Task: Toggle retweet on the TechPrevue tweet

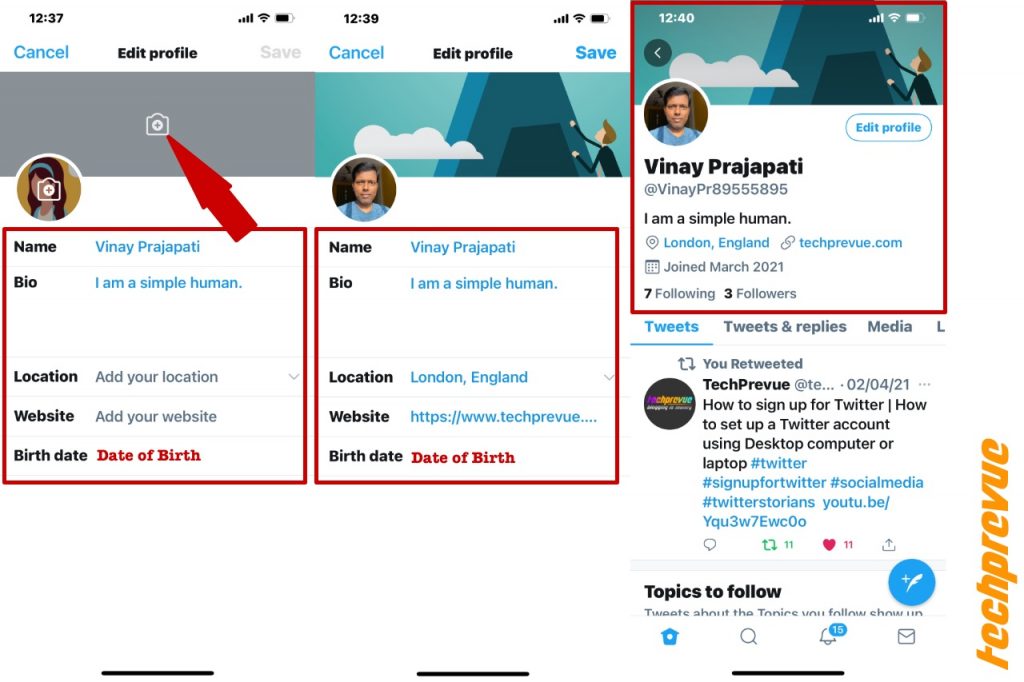Action: coord(770,545)
